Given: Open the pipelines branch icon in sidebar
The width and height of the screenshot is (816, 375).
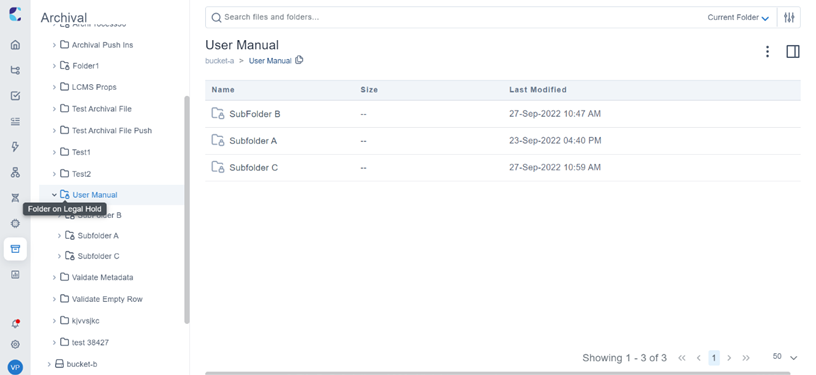Looking at the screenshot, I should 15,70.
